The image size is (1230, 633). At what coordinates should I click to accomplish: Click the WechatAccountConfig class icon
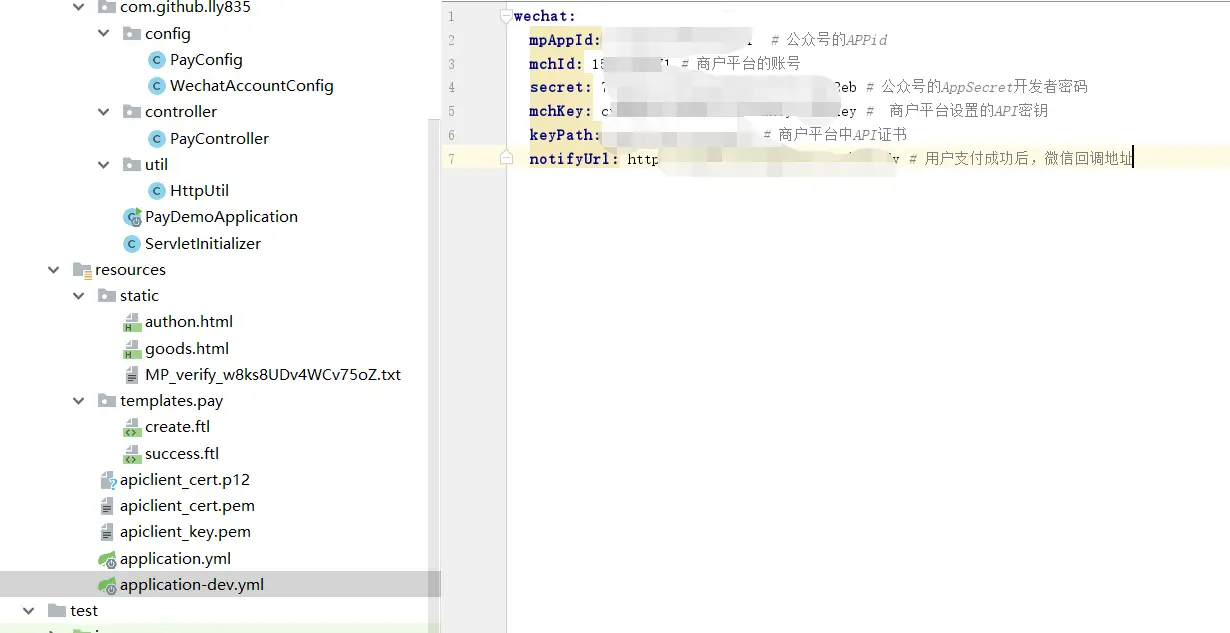pyautogui.click(x=156, y=86)
